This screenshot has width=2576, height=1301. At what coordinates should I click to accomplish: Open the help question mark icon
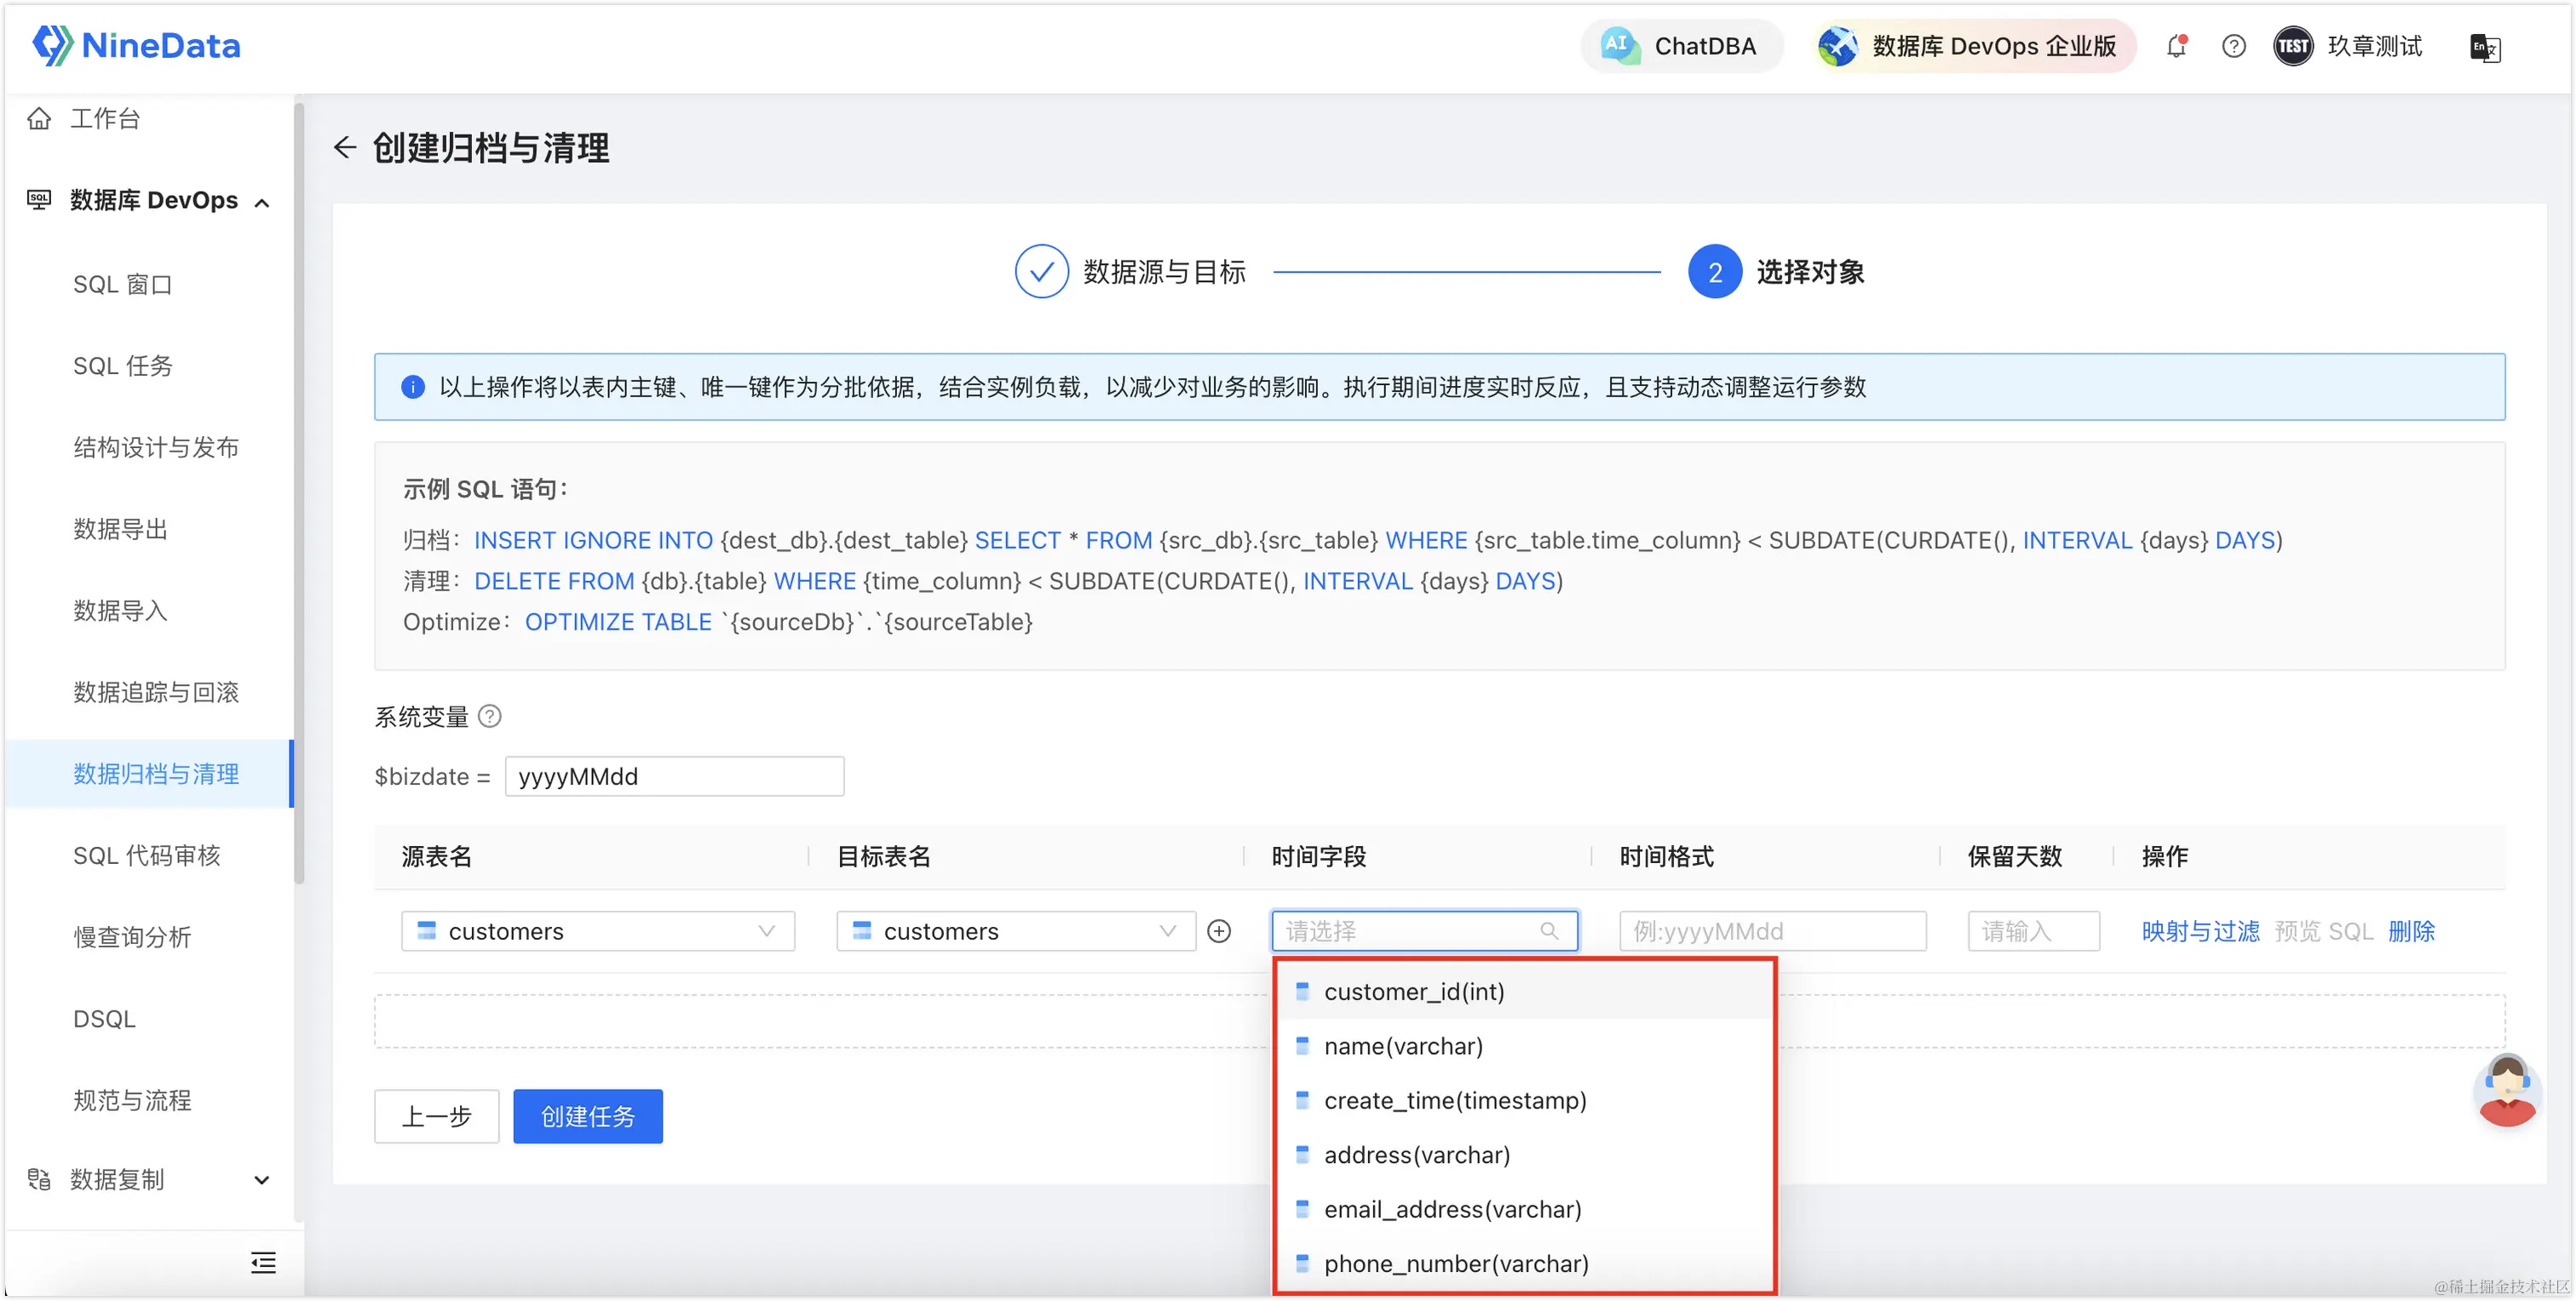(2233, 46)
